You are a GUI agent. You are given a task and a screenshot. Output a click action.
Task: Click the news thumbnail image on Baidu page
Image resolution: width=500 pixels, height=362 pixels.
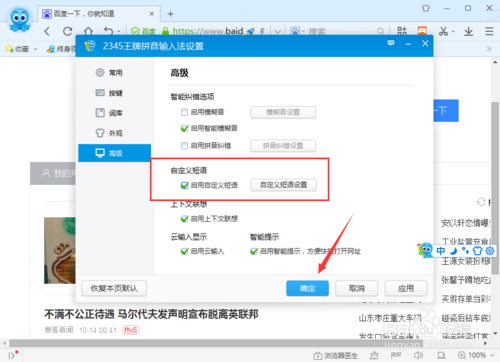click(60, 250)
